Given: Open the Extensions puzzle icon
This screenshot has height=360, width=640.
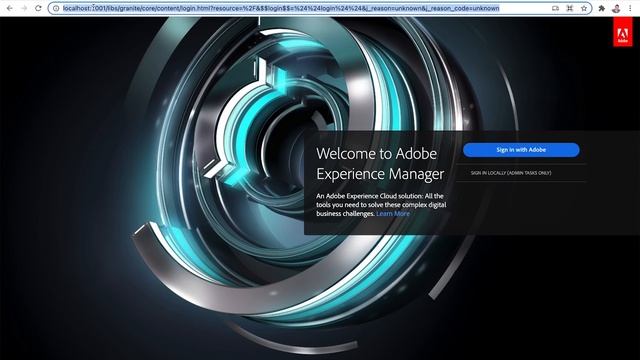Looking at the screenshot, I should [x=602, y=8].
